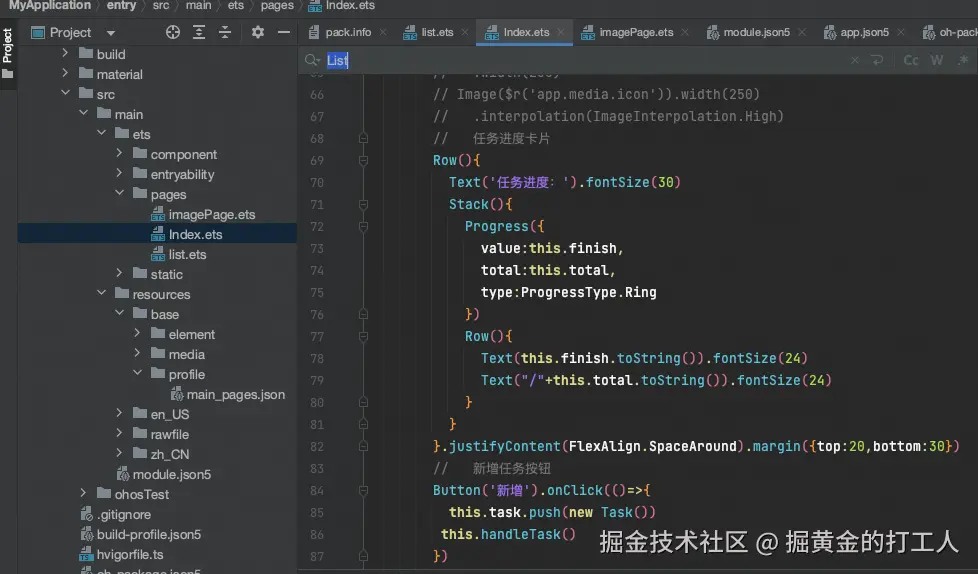Click pages in the breadcrumb path
The image size is (978, 574).
(x=277, y=6)
